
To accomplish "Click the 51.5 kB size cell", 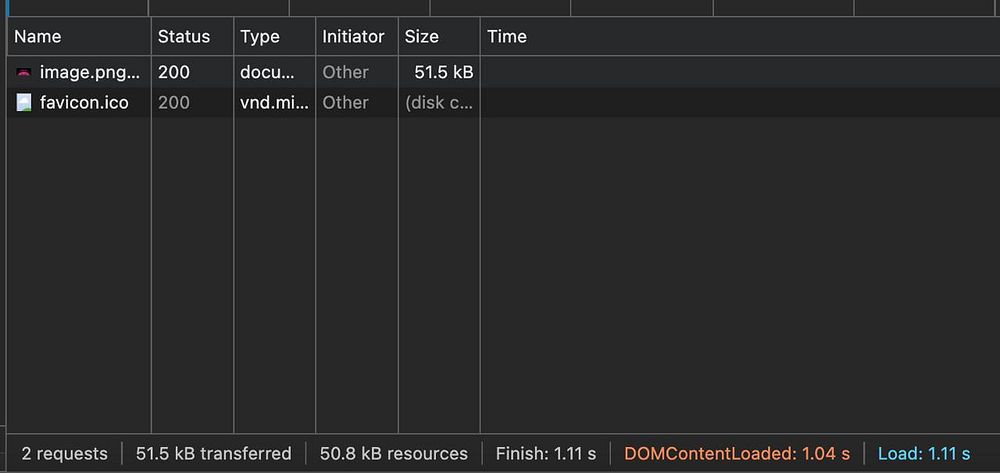I will [x=443, y=72].
